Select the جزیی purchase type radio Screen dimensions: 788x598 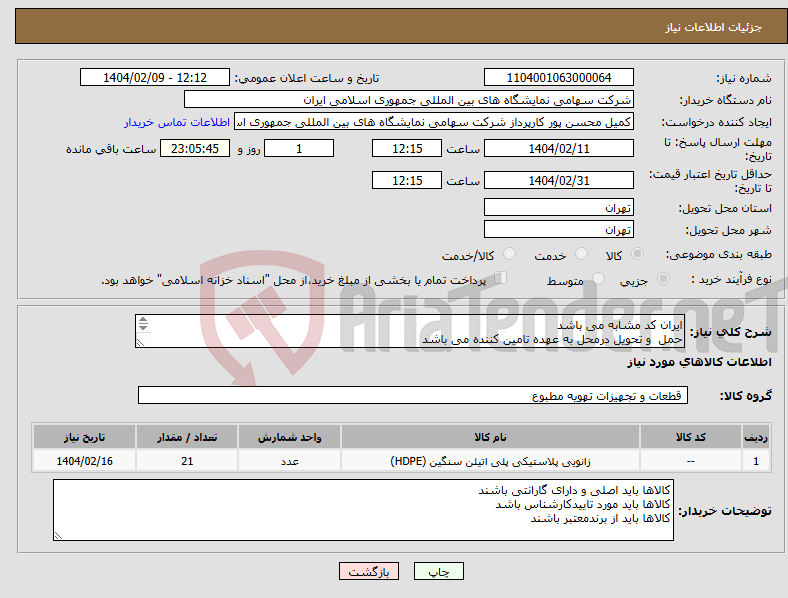pyautogui.click(x=663, y=278)
